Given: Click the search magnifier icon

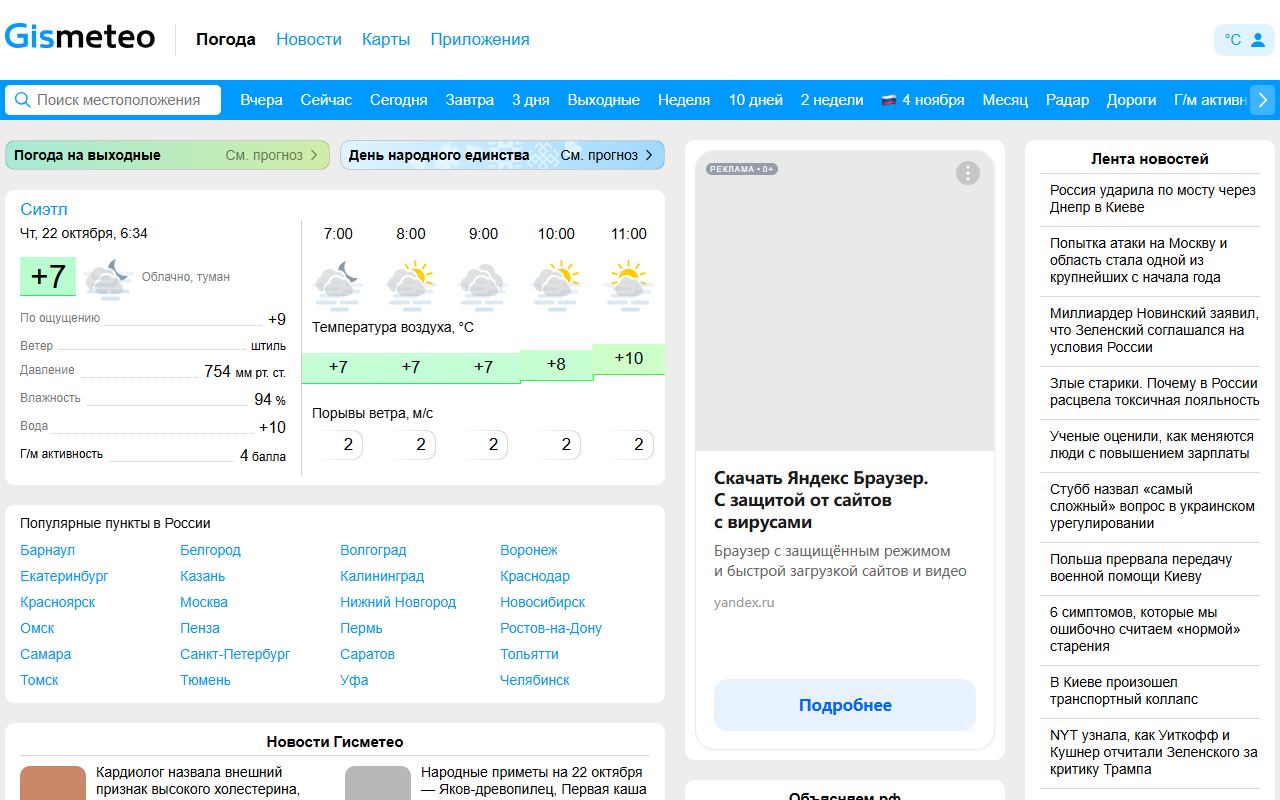Looking at the screenshot, I should point(22,100).
